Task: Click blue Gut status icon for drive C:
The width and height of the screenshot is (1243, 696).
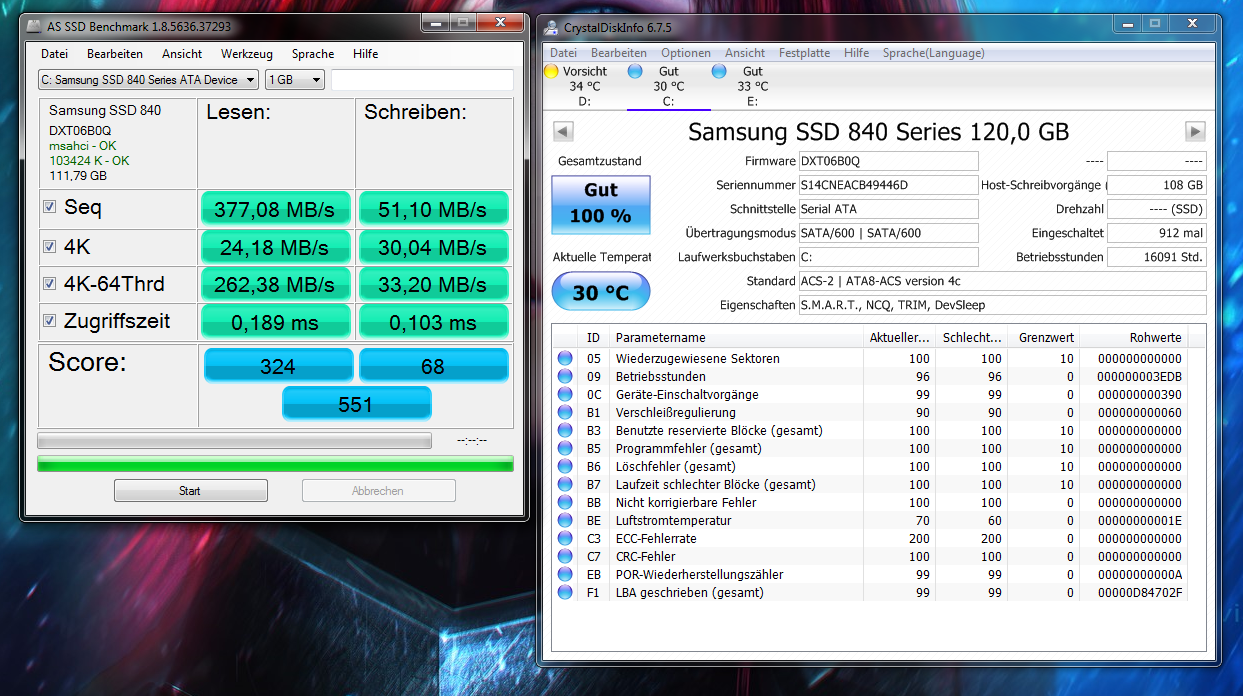Action: pyautogui.click(x=635, y=71)
